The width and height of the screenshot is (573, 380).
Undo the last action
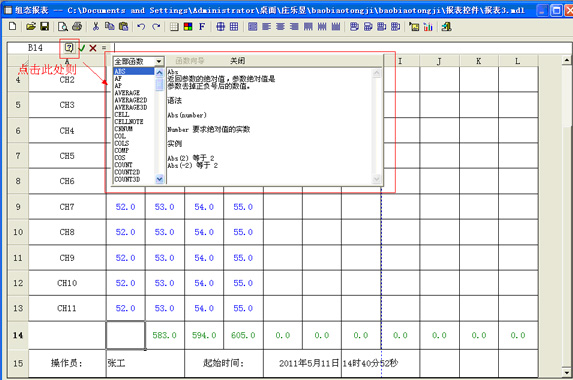[x=141, y=26]
